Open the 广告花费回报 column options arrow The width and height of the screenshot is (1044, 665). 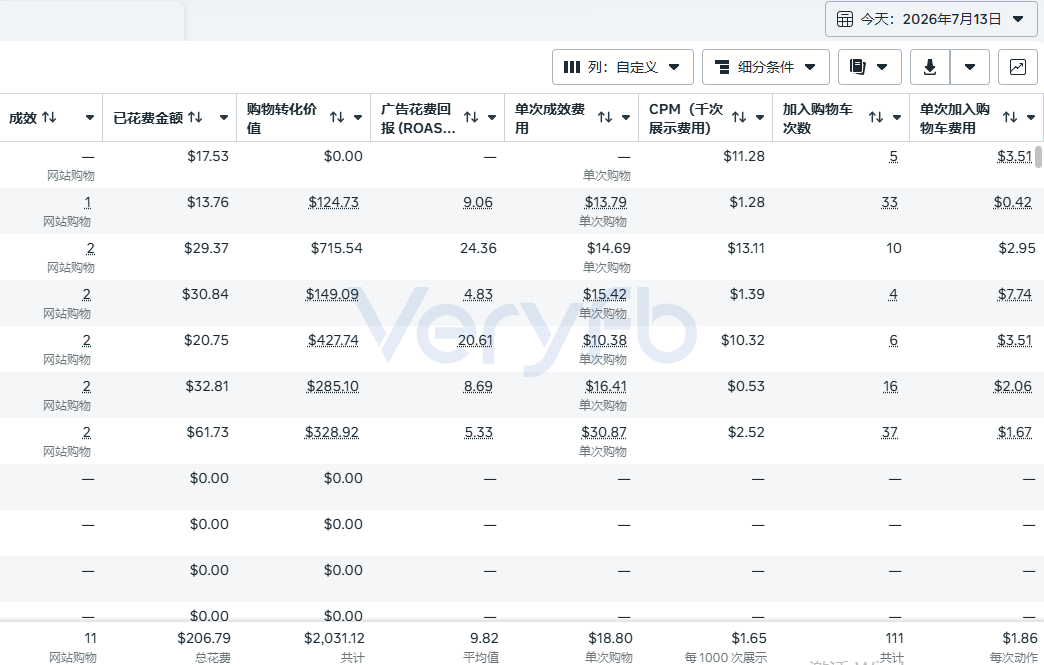492,118
